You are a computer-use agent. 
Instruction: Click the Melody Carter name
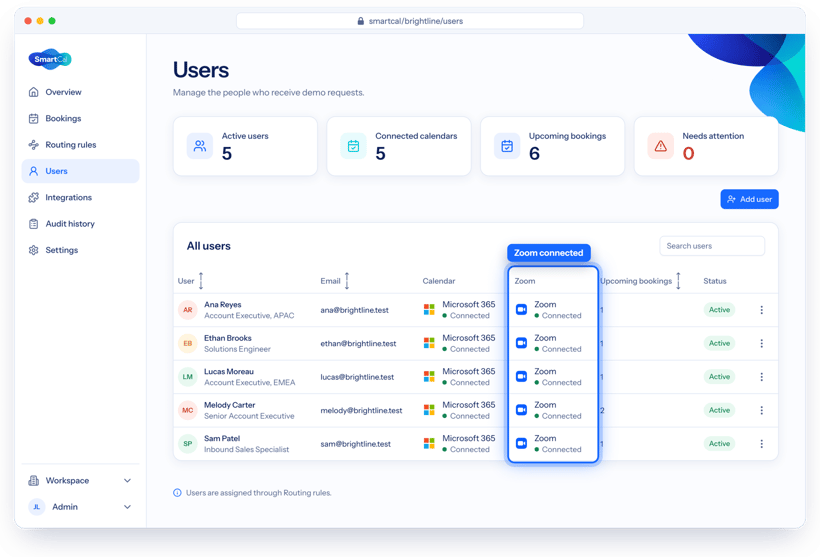(x=230, y=405)
